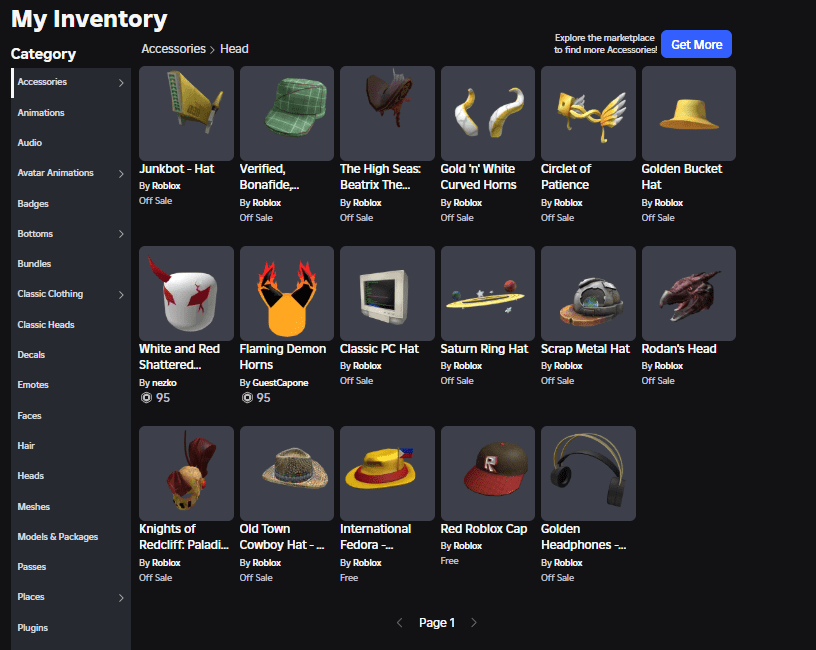The width and height of the screenshot is (816, 650).
Task: Select the Bundles category
Action: pos(71,264)
